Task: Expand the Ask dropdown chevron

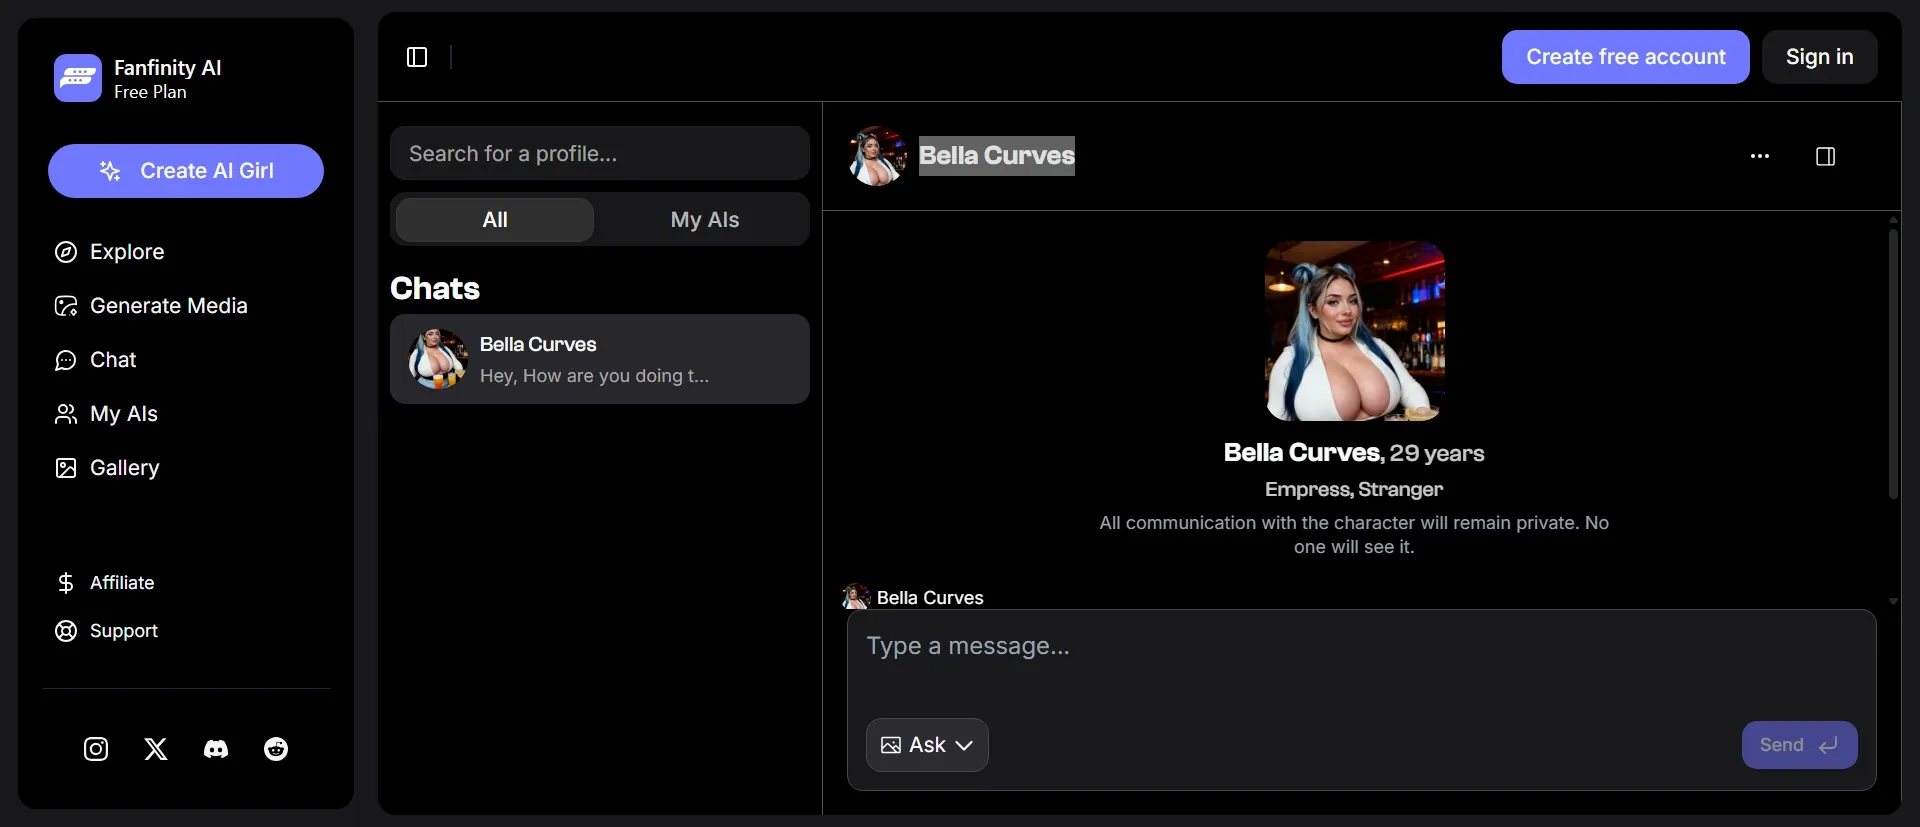Action: pyautogui.click(x=964, y=745)
